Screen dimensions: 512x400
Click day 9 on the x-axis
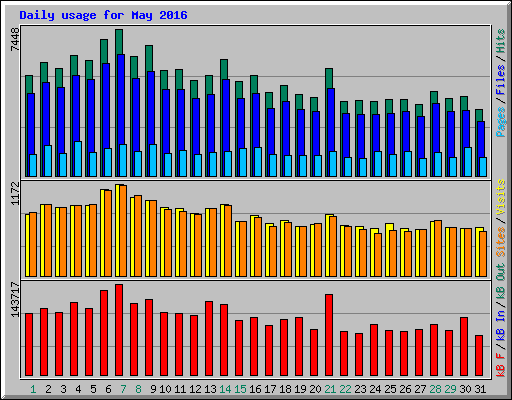pyautogui.click(x=153, y=389)
